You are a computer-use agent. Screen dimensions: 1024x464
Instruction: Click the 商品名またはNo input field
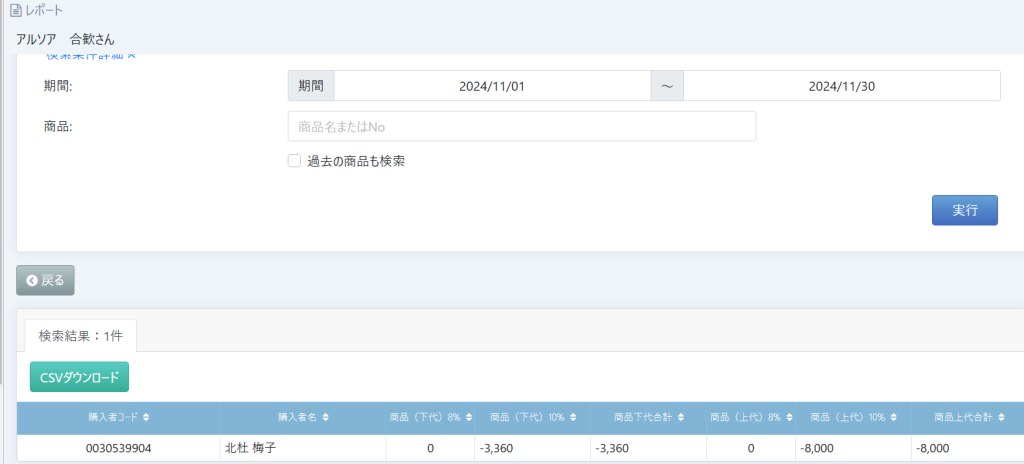(521, 127)
